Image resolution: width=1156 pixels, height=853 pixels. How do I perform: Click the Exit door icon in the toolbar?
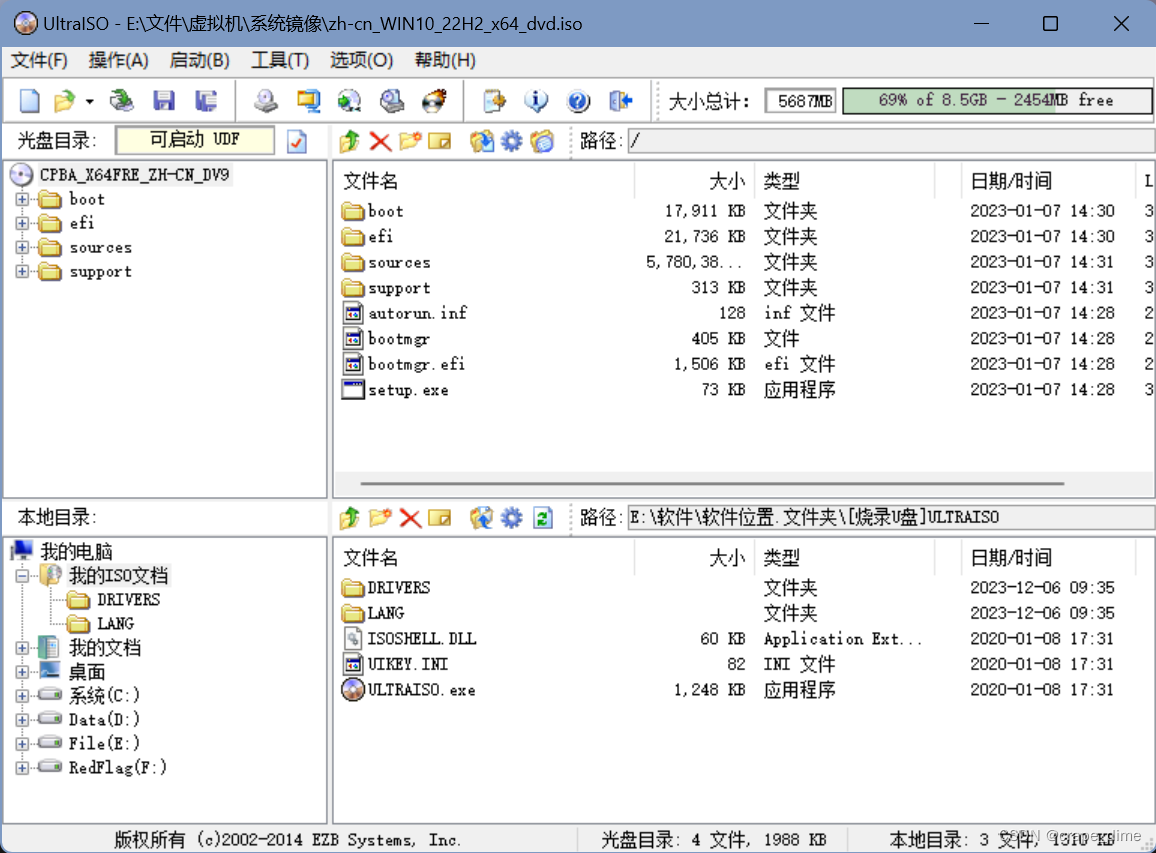621,100
